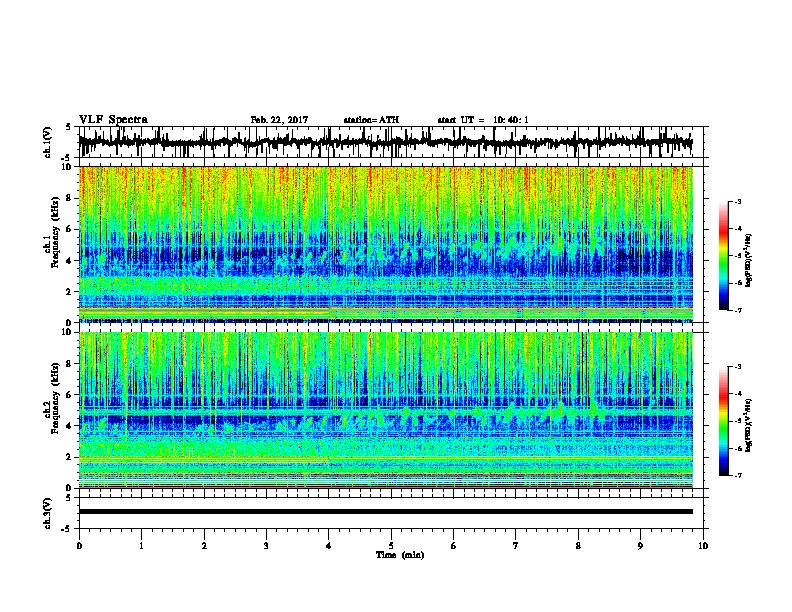Click time axis tick label 10
Screen dimensions: 792x612
click(x=703, y=546)
